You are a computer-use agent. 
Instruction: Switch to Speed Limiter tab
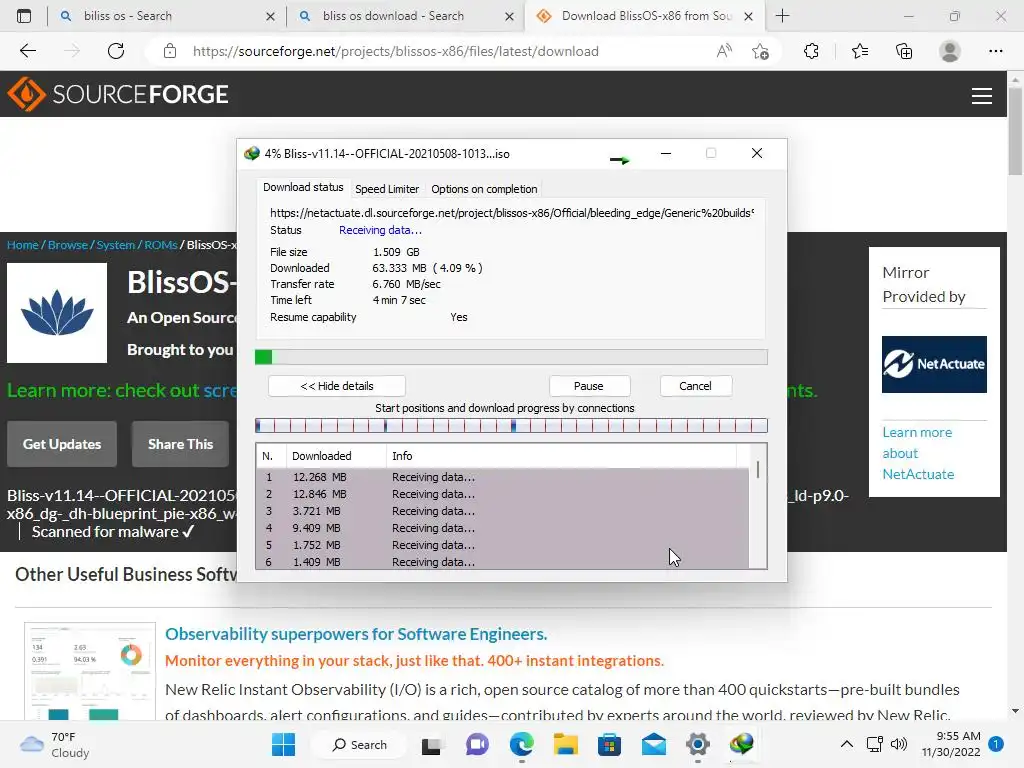point(387,189)
